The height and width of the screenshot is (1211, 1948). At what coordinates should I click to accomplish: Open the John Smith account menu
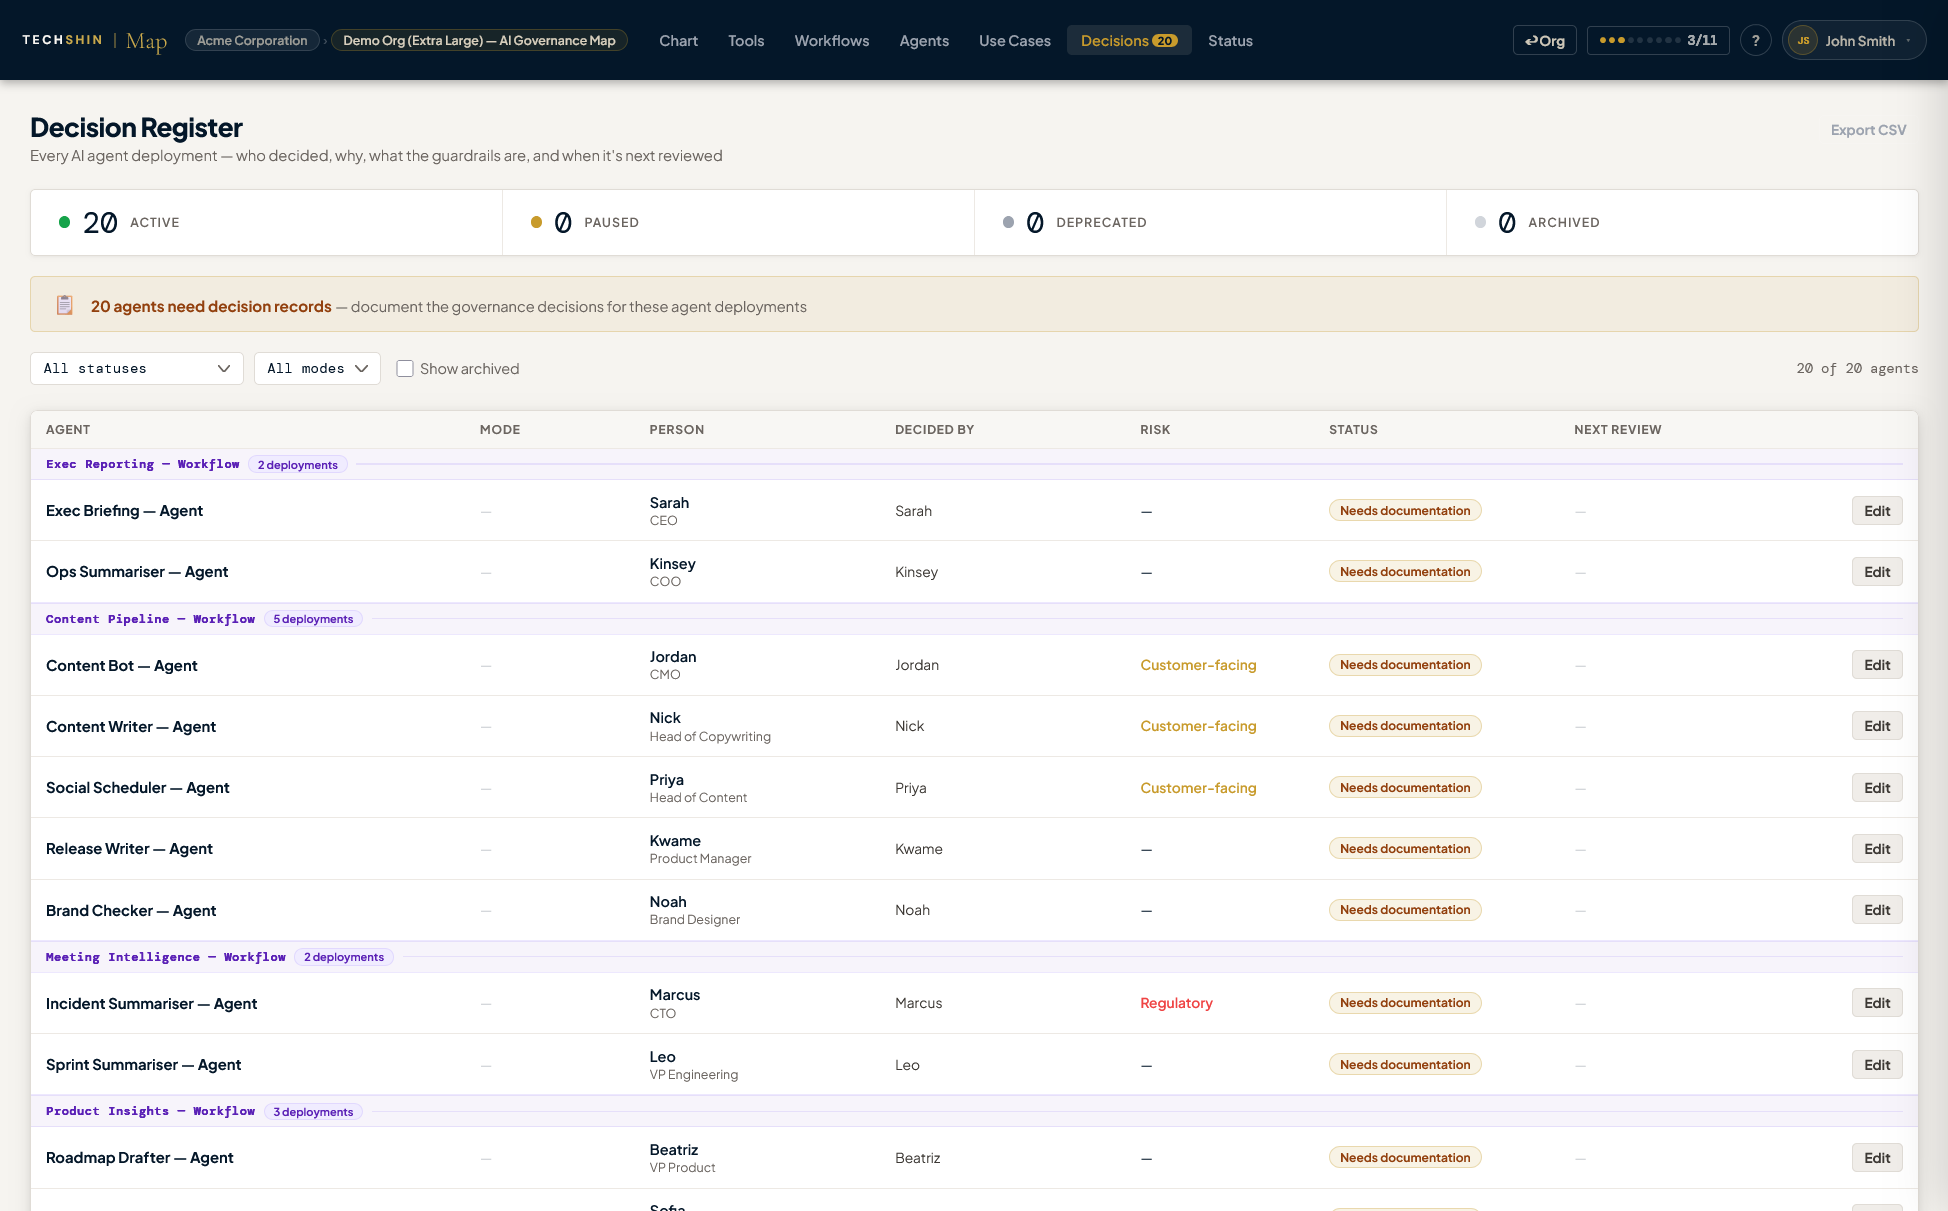(1853, 40)
